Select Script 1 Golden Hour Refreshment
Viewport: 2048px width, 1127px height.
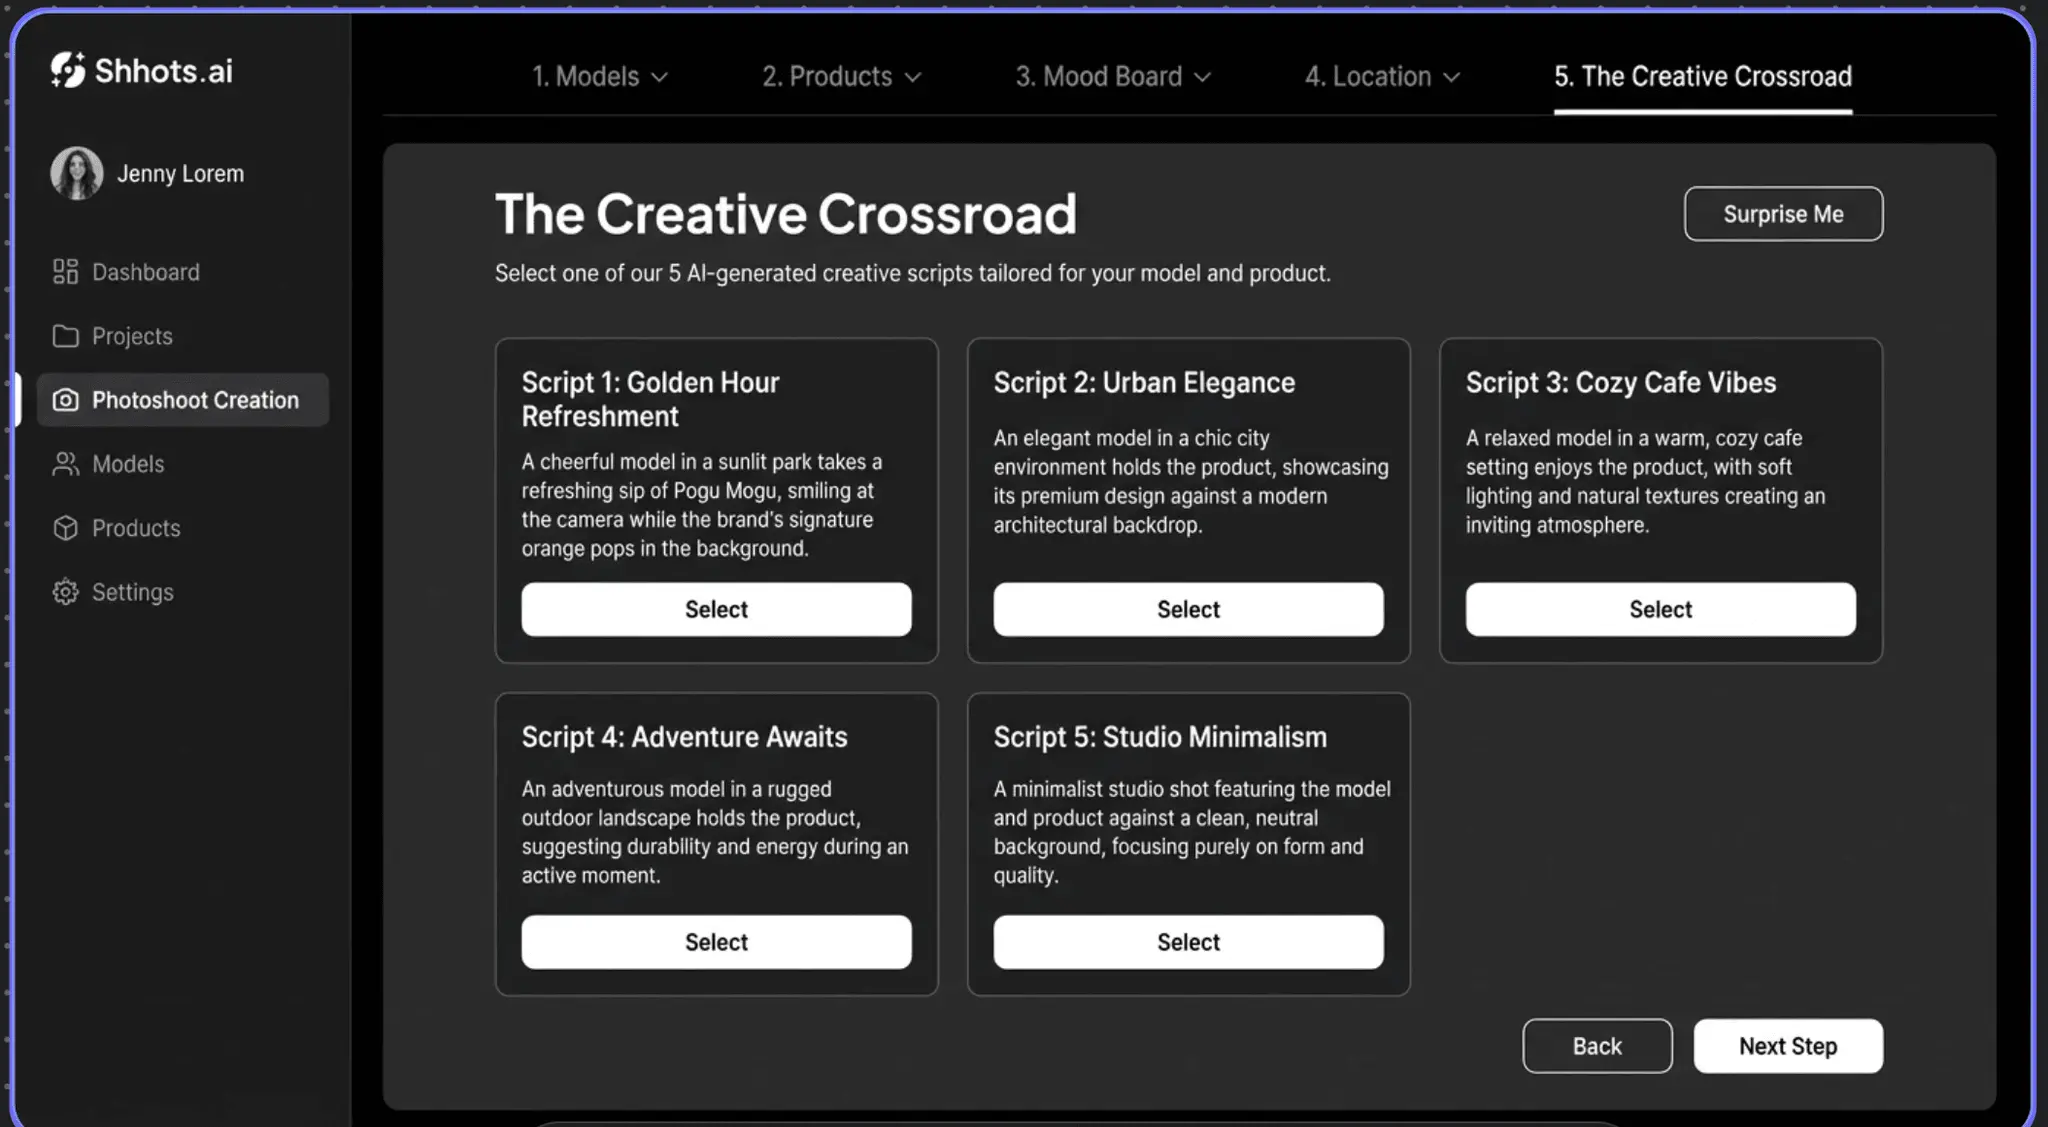[x=716, y=609]
